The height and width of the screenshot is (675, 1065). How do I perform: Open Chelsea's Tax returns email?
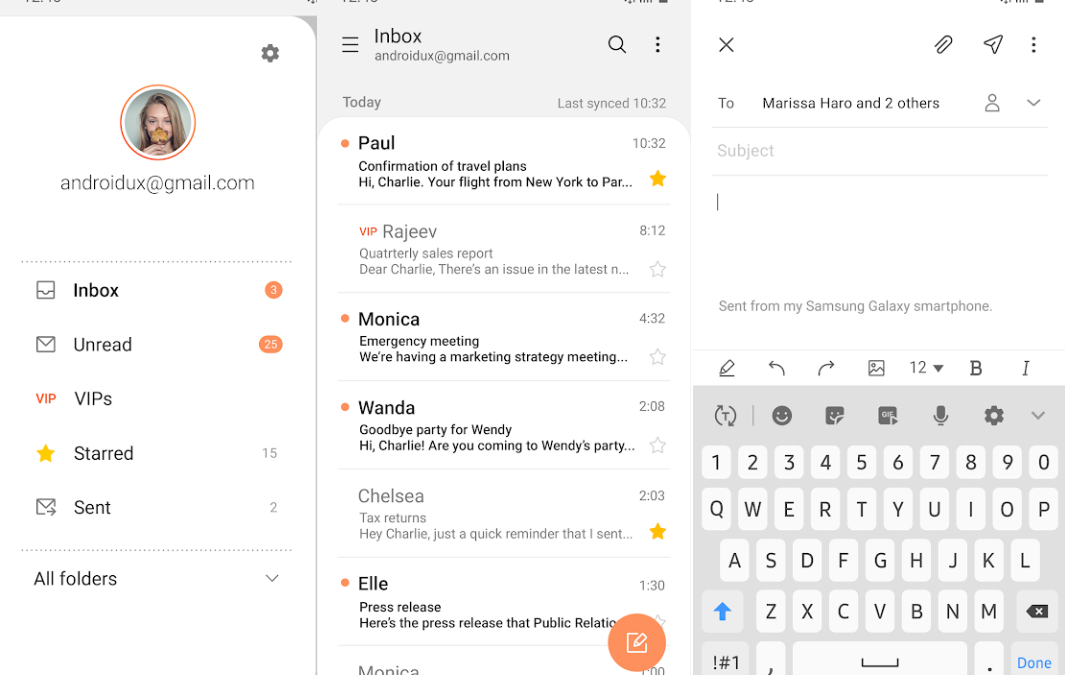pos(503,513)
